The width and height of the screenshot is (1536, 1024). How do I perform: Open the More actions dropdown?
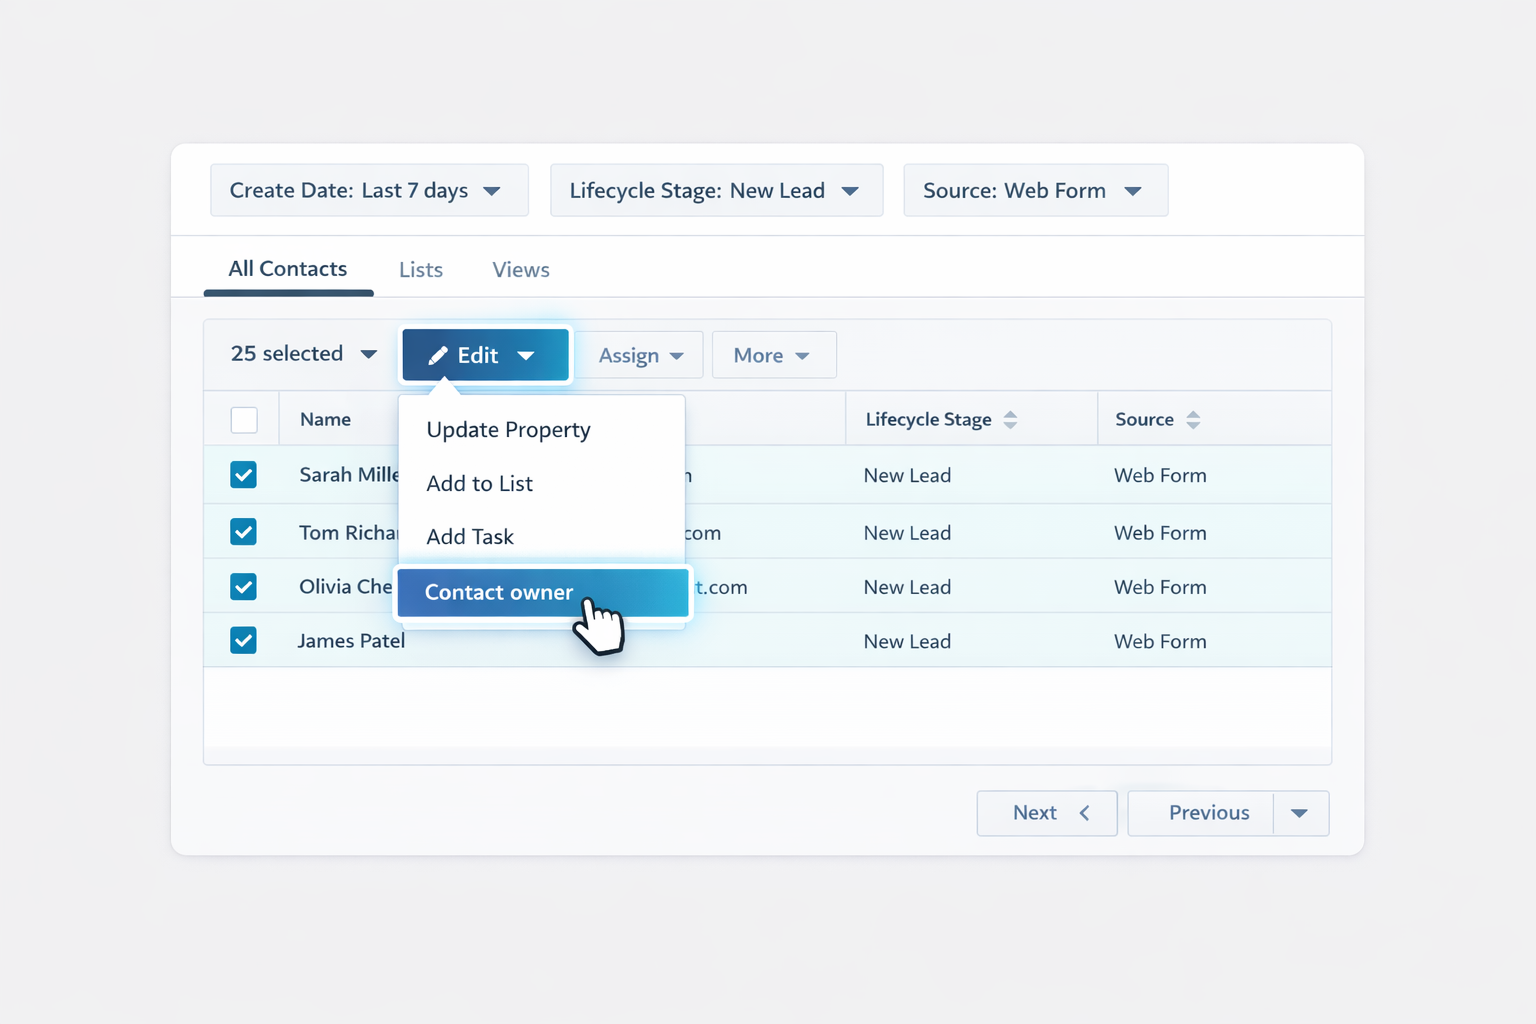774,355
